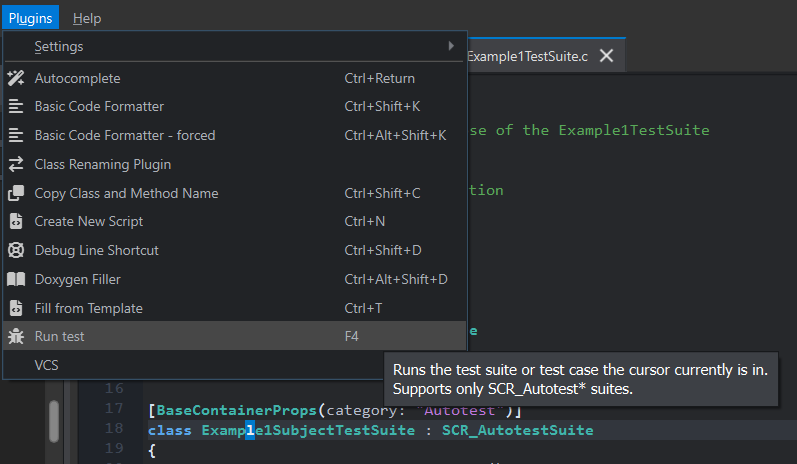The width and height of the screenshot is (797, 464).
Task: Click the Basic Code Formatter forced icon
Action: (x=16, y=135)
